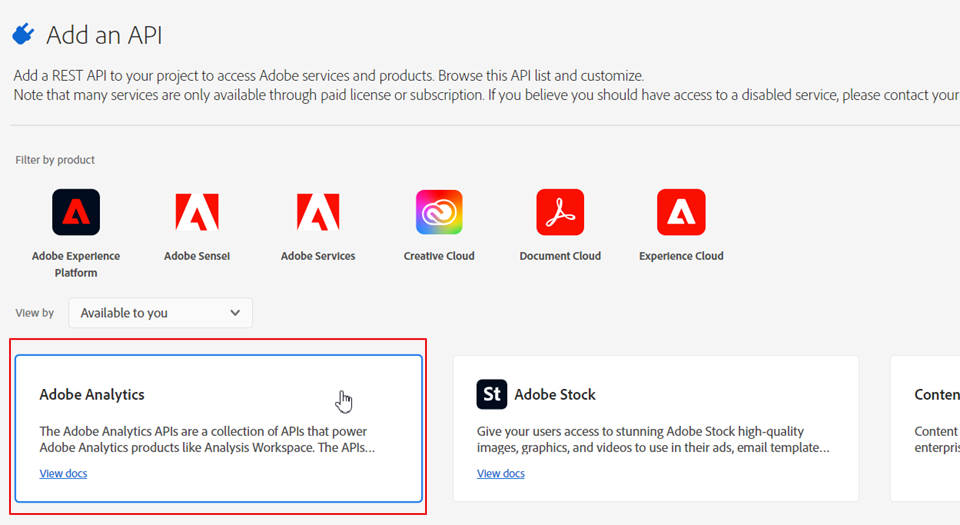Click the Adobe Analytics description text
This screenshot has height=525, width=960.
pyautogui.click(x=207, y=439)
